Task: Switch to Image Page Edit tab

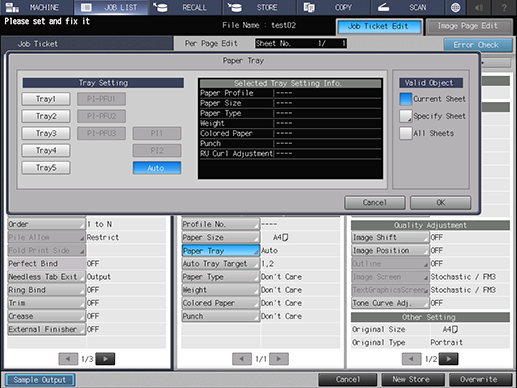Action: click(x=469, y=26)
